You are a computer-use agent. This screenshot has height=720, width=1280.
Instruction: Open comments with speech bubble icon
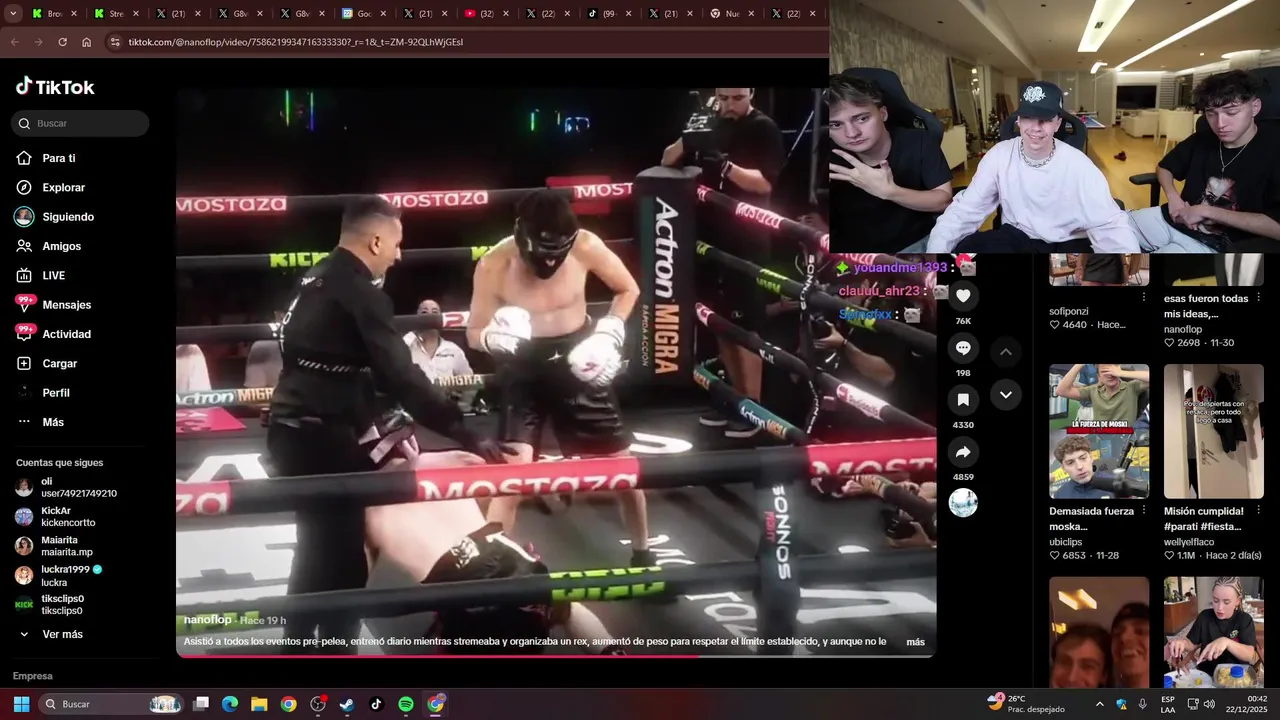tap(963, 348)
